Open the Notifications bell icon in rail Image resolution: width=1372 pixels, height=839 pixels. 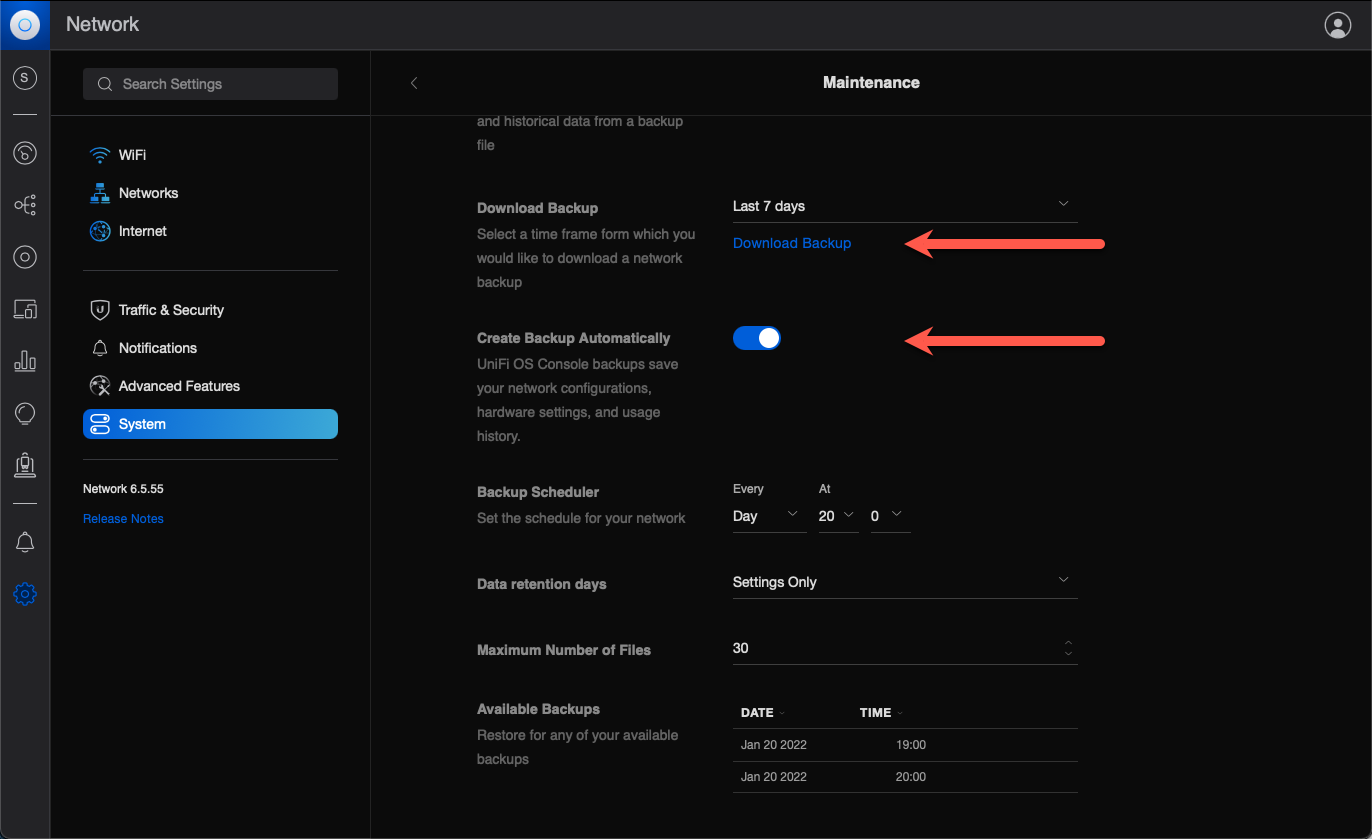(x=25, y=542)
